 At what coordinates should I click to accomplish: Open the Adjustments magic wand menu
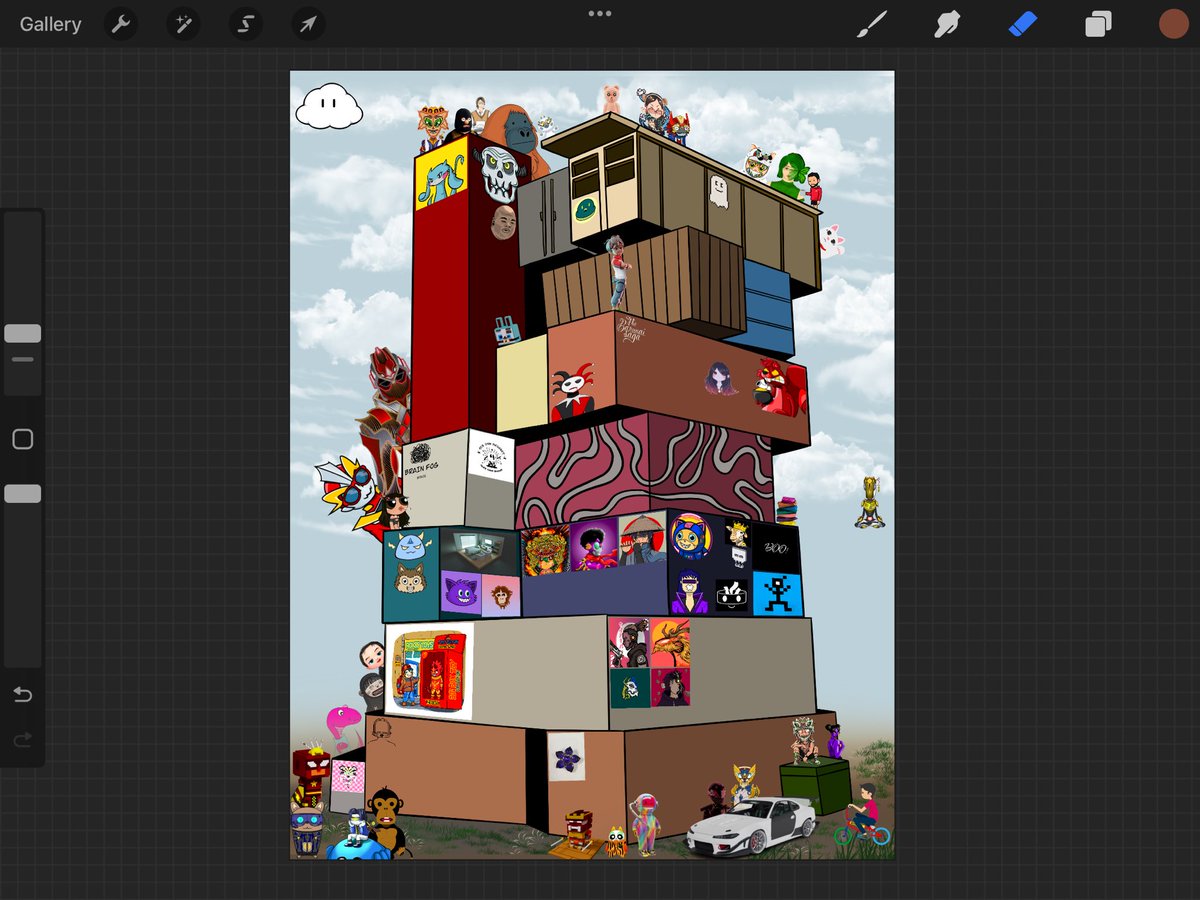point(183,24)
